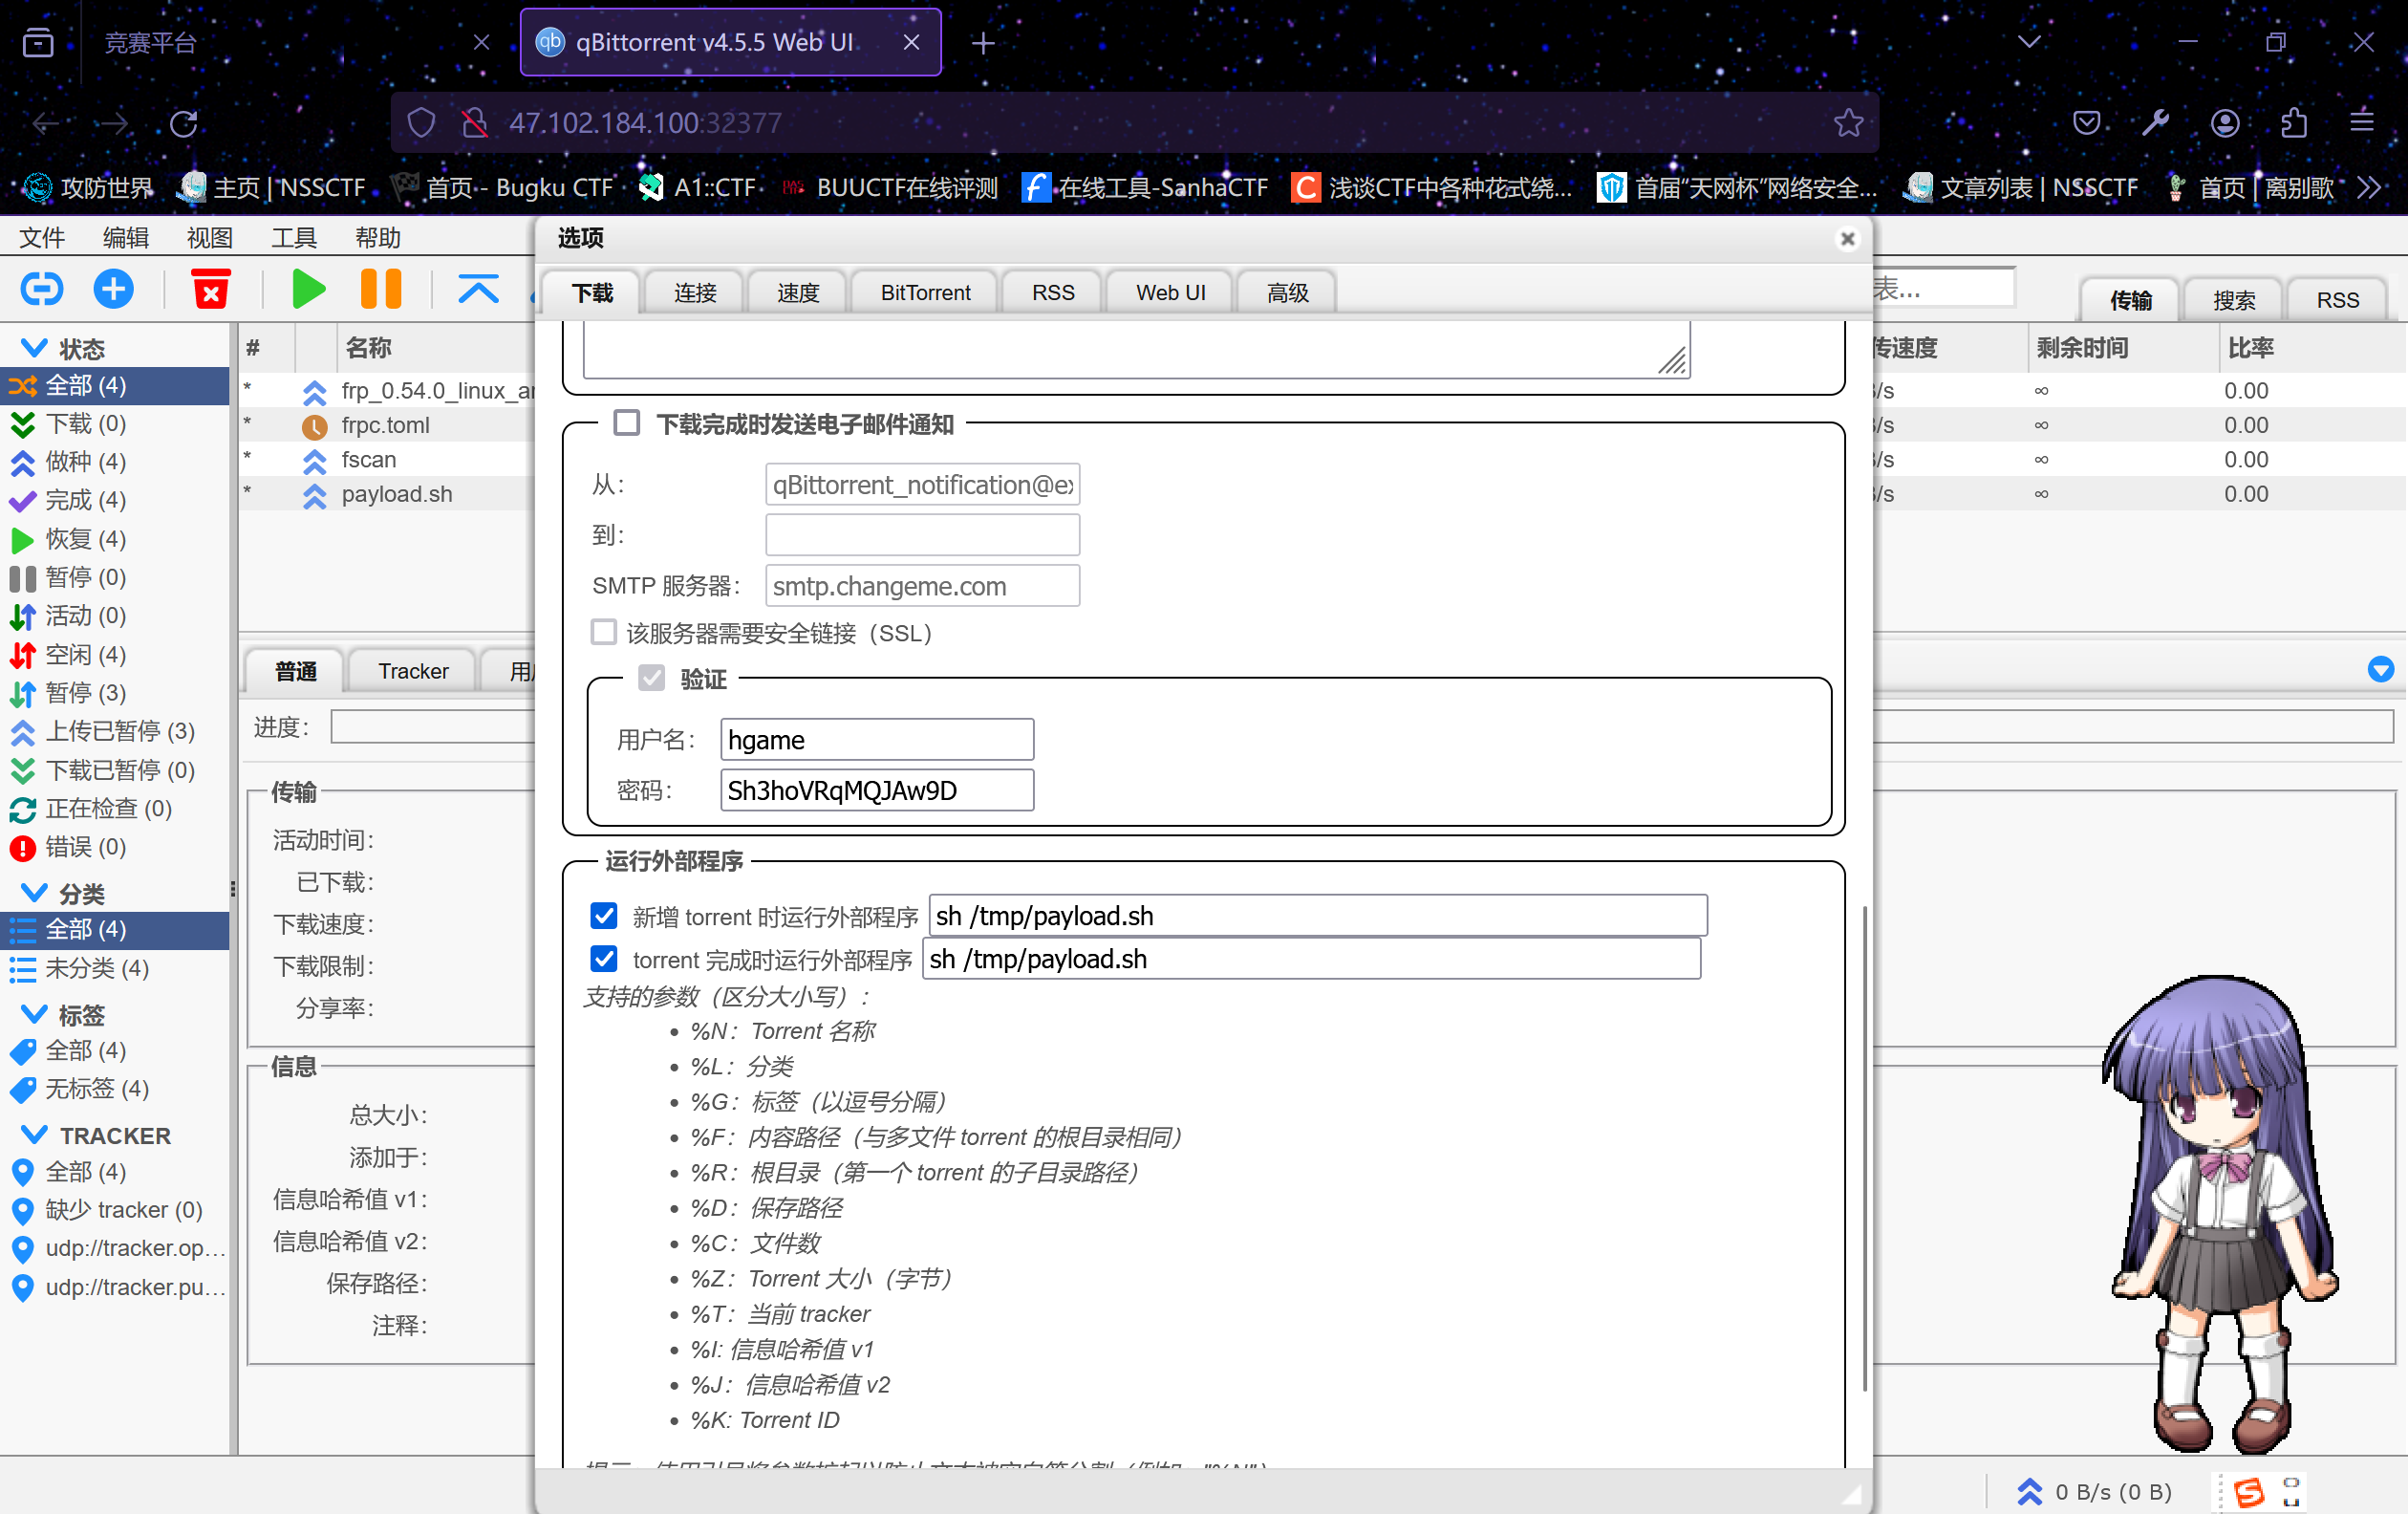Collapse the TRACKER filter section
Image resolution: width=2408 pixels, height=1514 pixels.
pos(34,1135)
